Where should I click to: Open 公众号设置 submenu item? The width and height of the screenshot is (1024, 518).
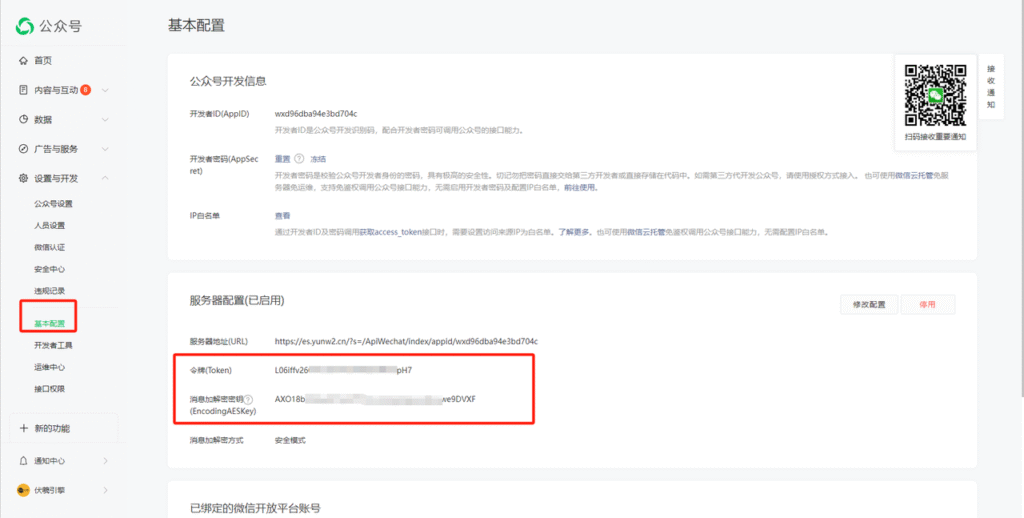pos(54,204)
